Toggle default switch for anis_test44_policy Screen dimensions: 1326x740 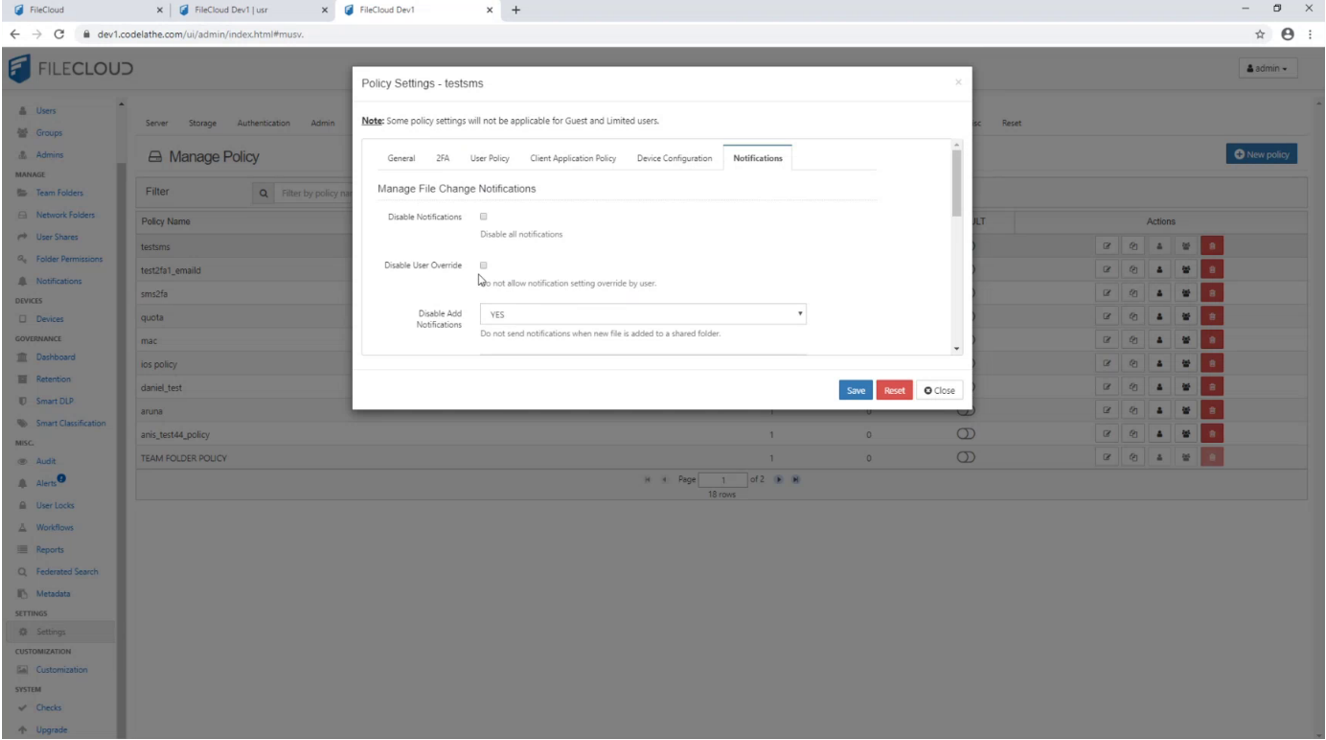point(966,434)
